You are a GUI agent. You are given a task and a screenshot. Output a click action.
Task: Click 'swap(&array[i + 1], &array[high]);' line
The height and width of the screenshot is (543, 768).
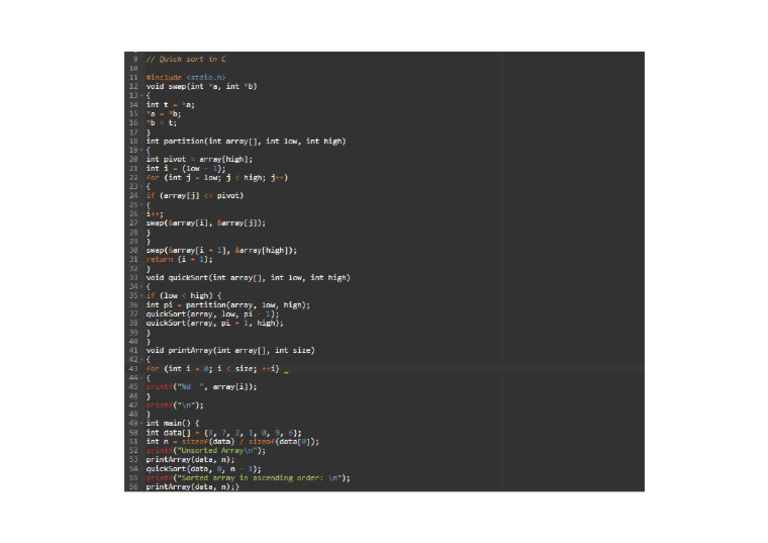(221, 250)
